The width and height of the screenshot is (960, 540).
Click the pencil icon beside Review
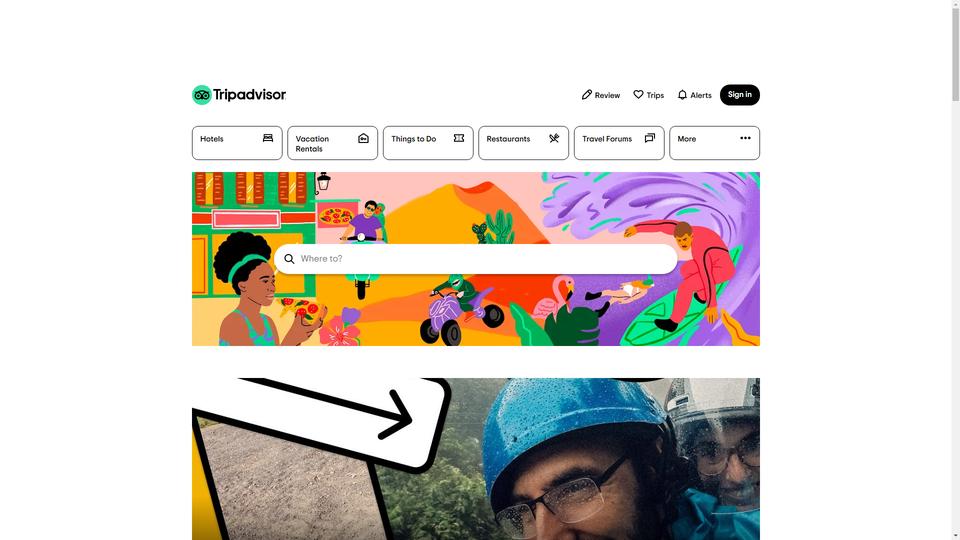587,94
